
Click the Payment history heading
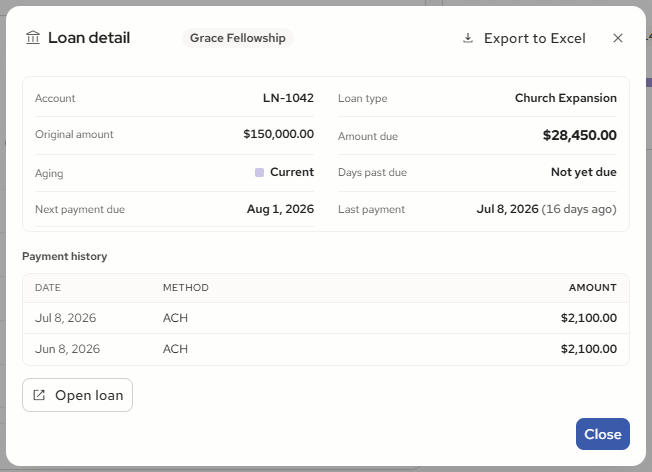[x=65, y=256]
